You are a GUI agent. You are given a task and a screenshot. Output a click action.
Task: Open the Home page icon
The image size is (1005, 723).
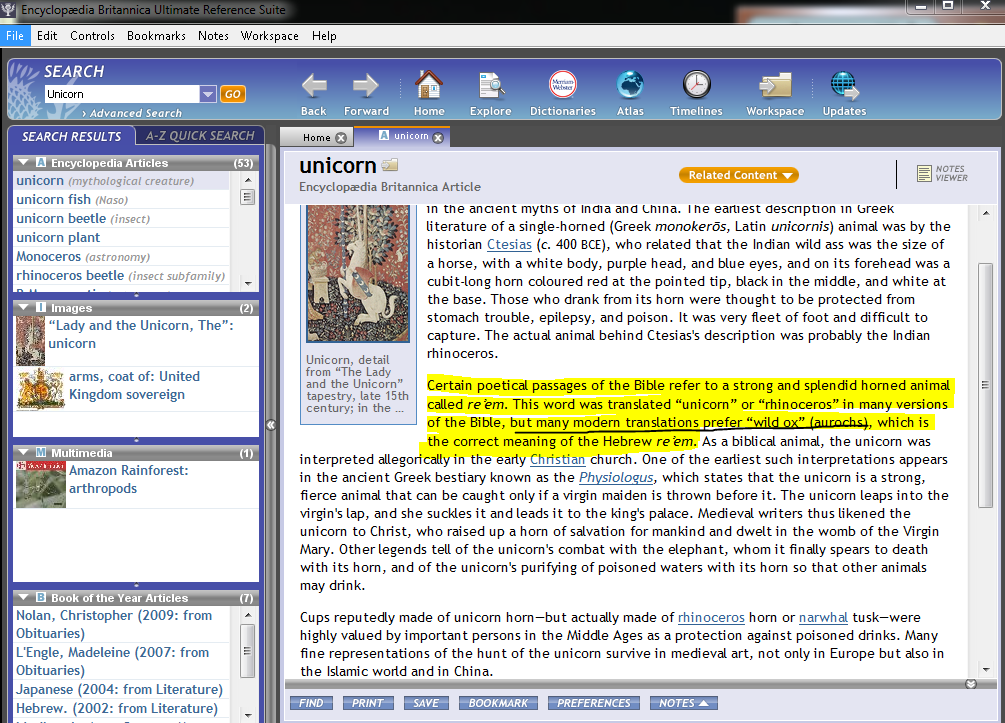click(x=429, y=85)
